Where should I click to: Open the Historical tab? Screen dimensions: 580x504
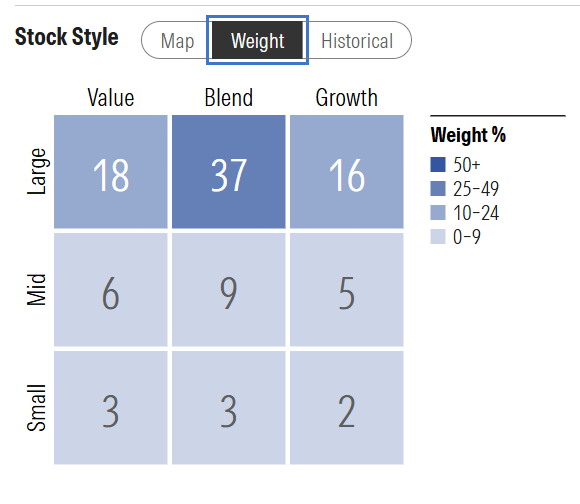[x=357, y=40]
